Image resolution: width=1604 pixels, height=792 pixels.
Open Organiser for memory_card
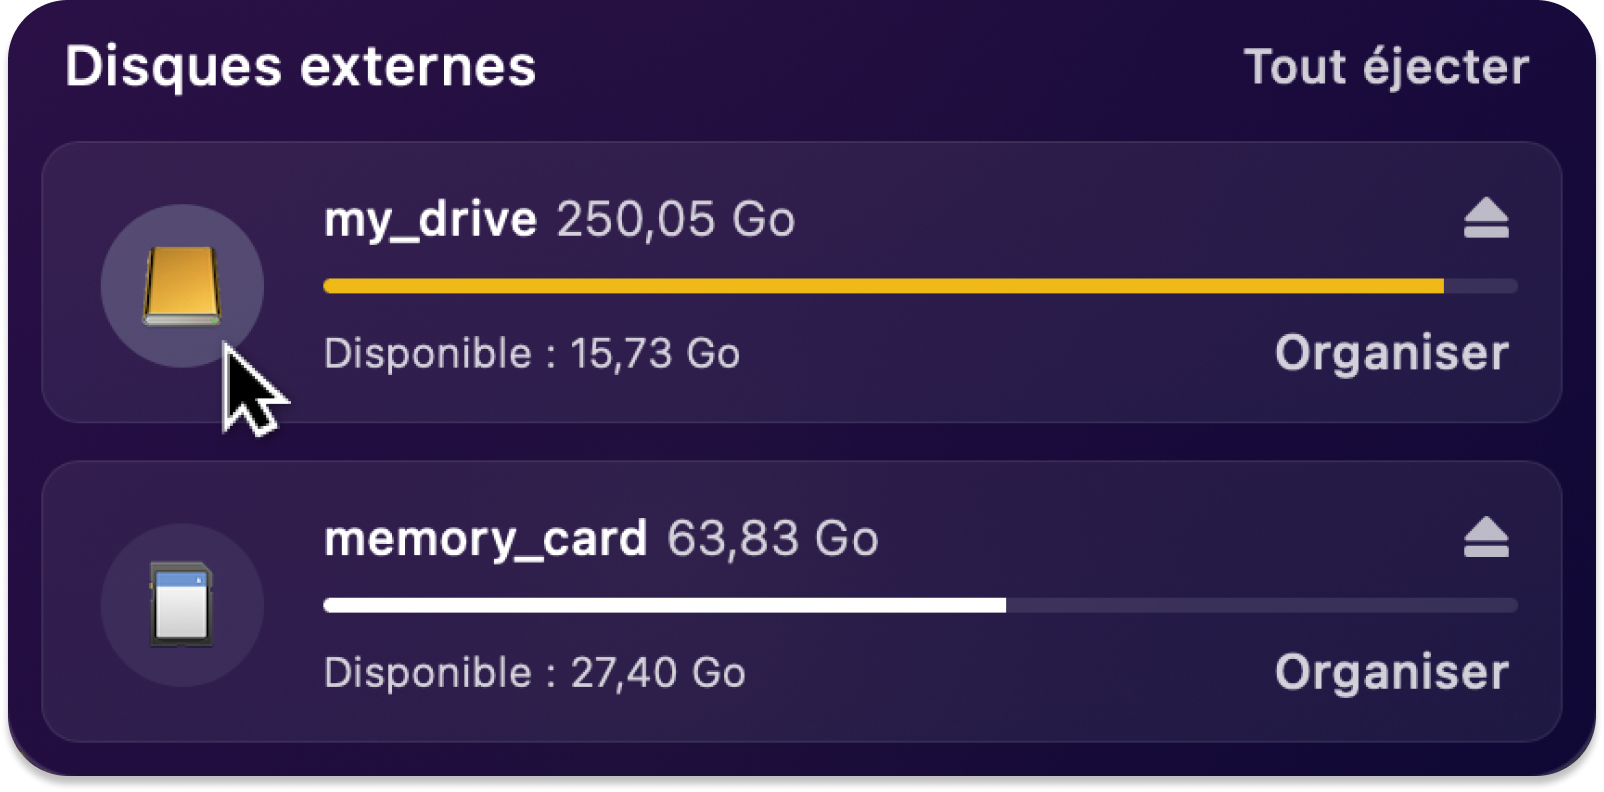click(1391, 672)
